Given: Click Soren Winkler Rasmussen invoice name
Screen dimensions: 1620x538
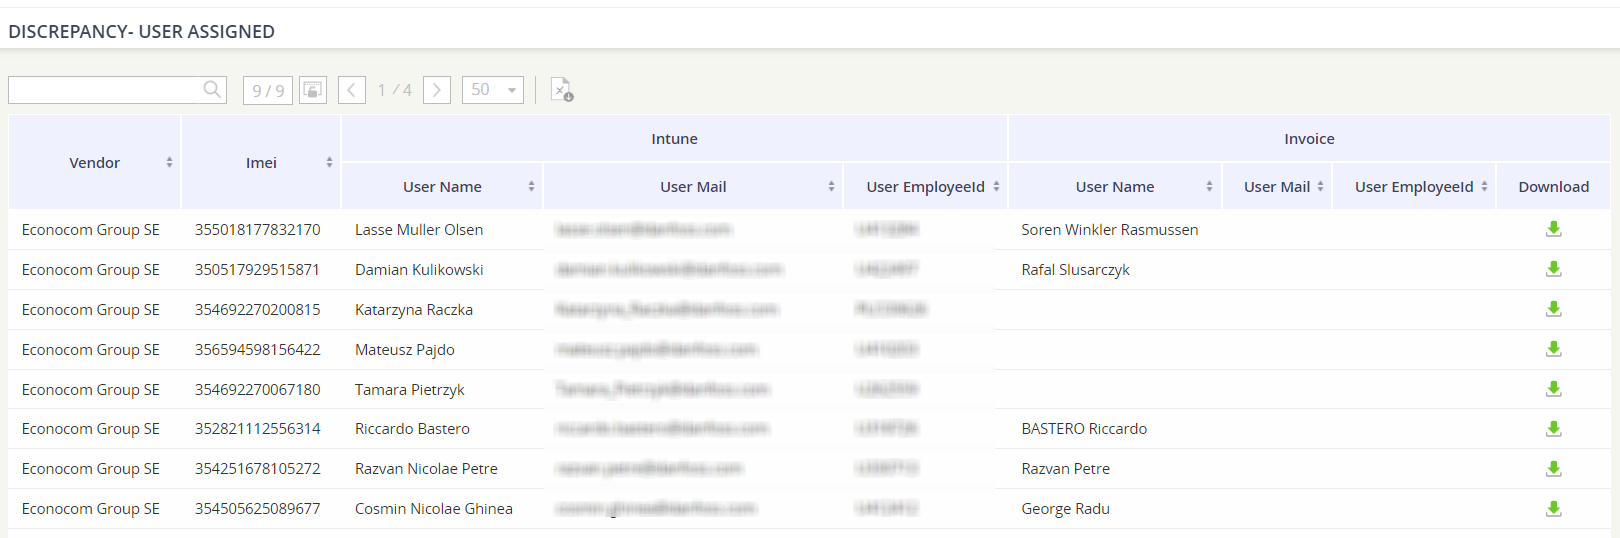Looking at the screenshot, I should (1110, 230).
